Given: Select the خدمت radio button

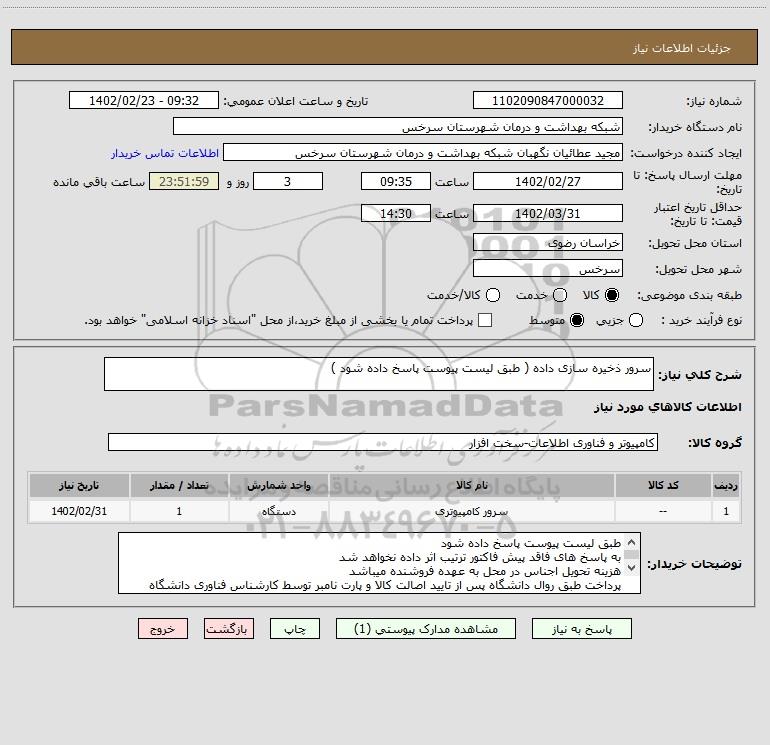Looking at the screenshot, I should (560, 295).
